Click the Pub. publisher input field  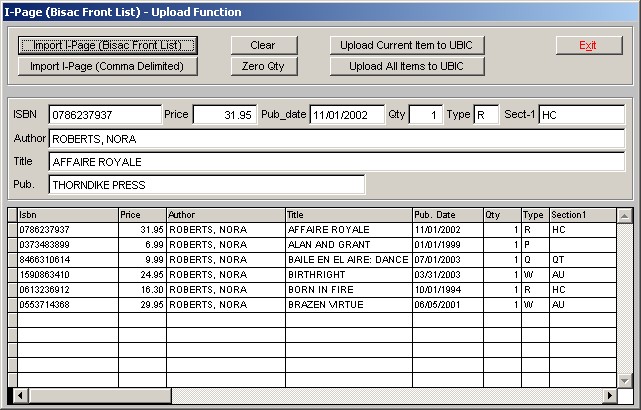click(207, 185)
